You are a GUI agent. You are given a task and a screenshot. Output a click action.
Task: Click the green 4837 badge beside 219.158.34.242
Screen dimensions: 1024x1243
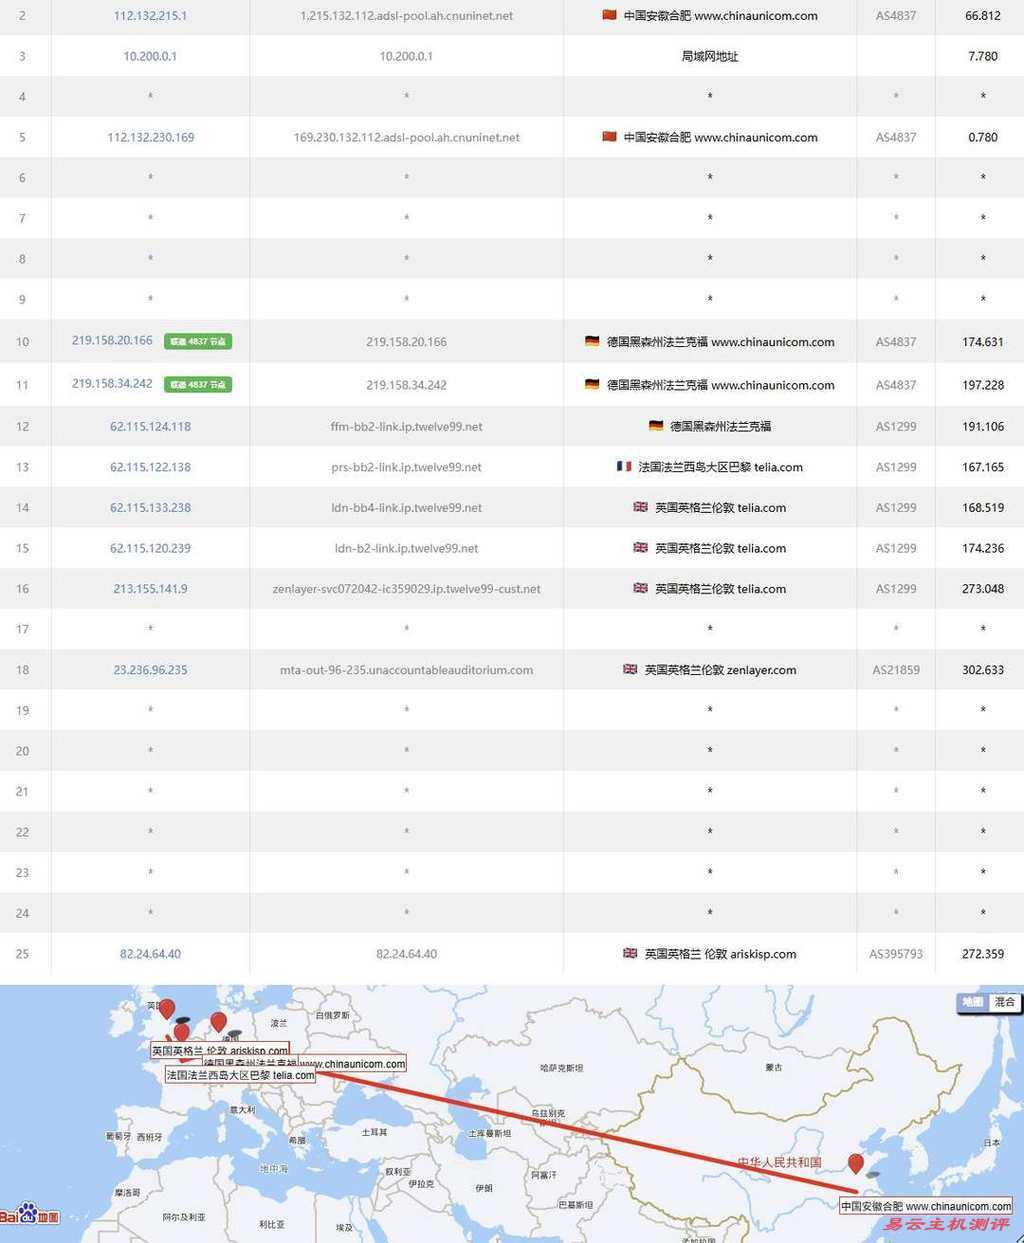[x=198, y=385]
